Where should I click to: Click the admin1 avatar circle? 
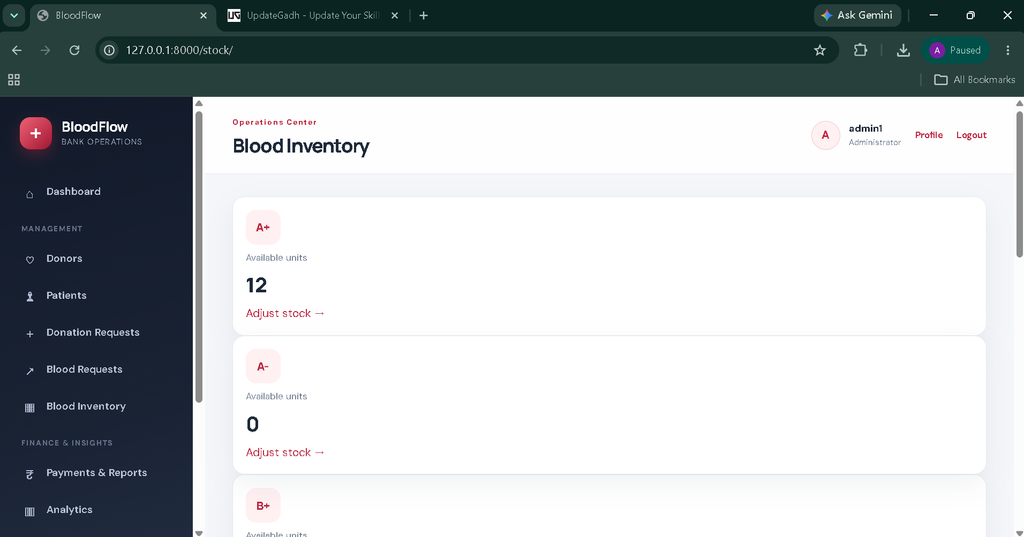(x=825, y=135)
